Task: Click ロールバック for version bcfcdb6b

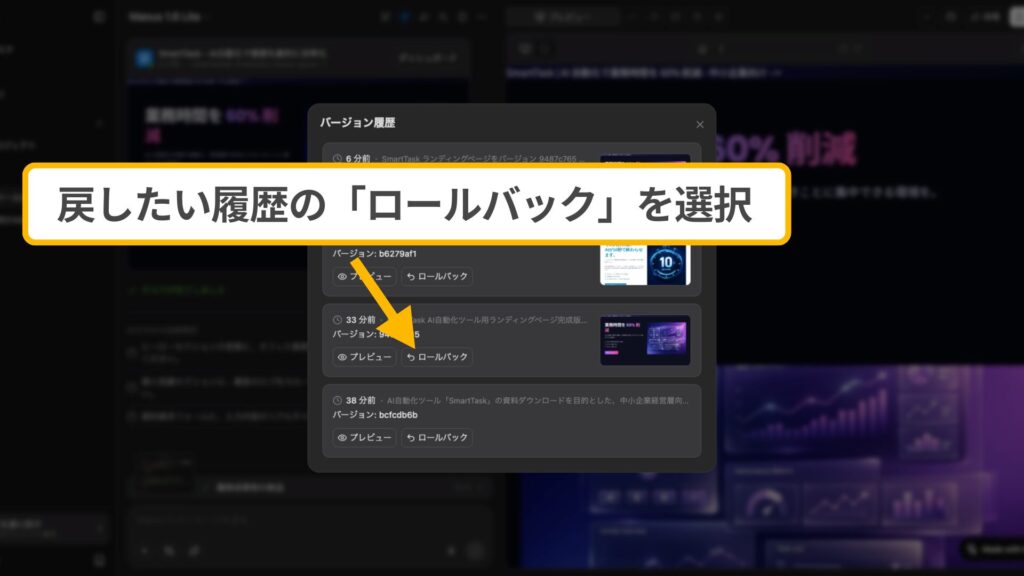Action: coord(437,437)
